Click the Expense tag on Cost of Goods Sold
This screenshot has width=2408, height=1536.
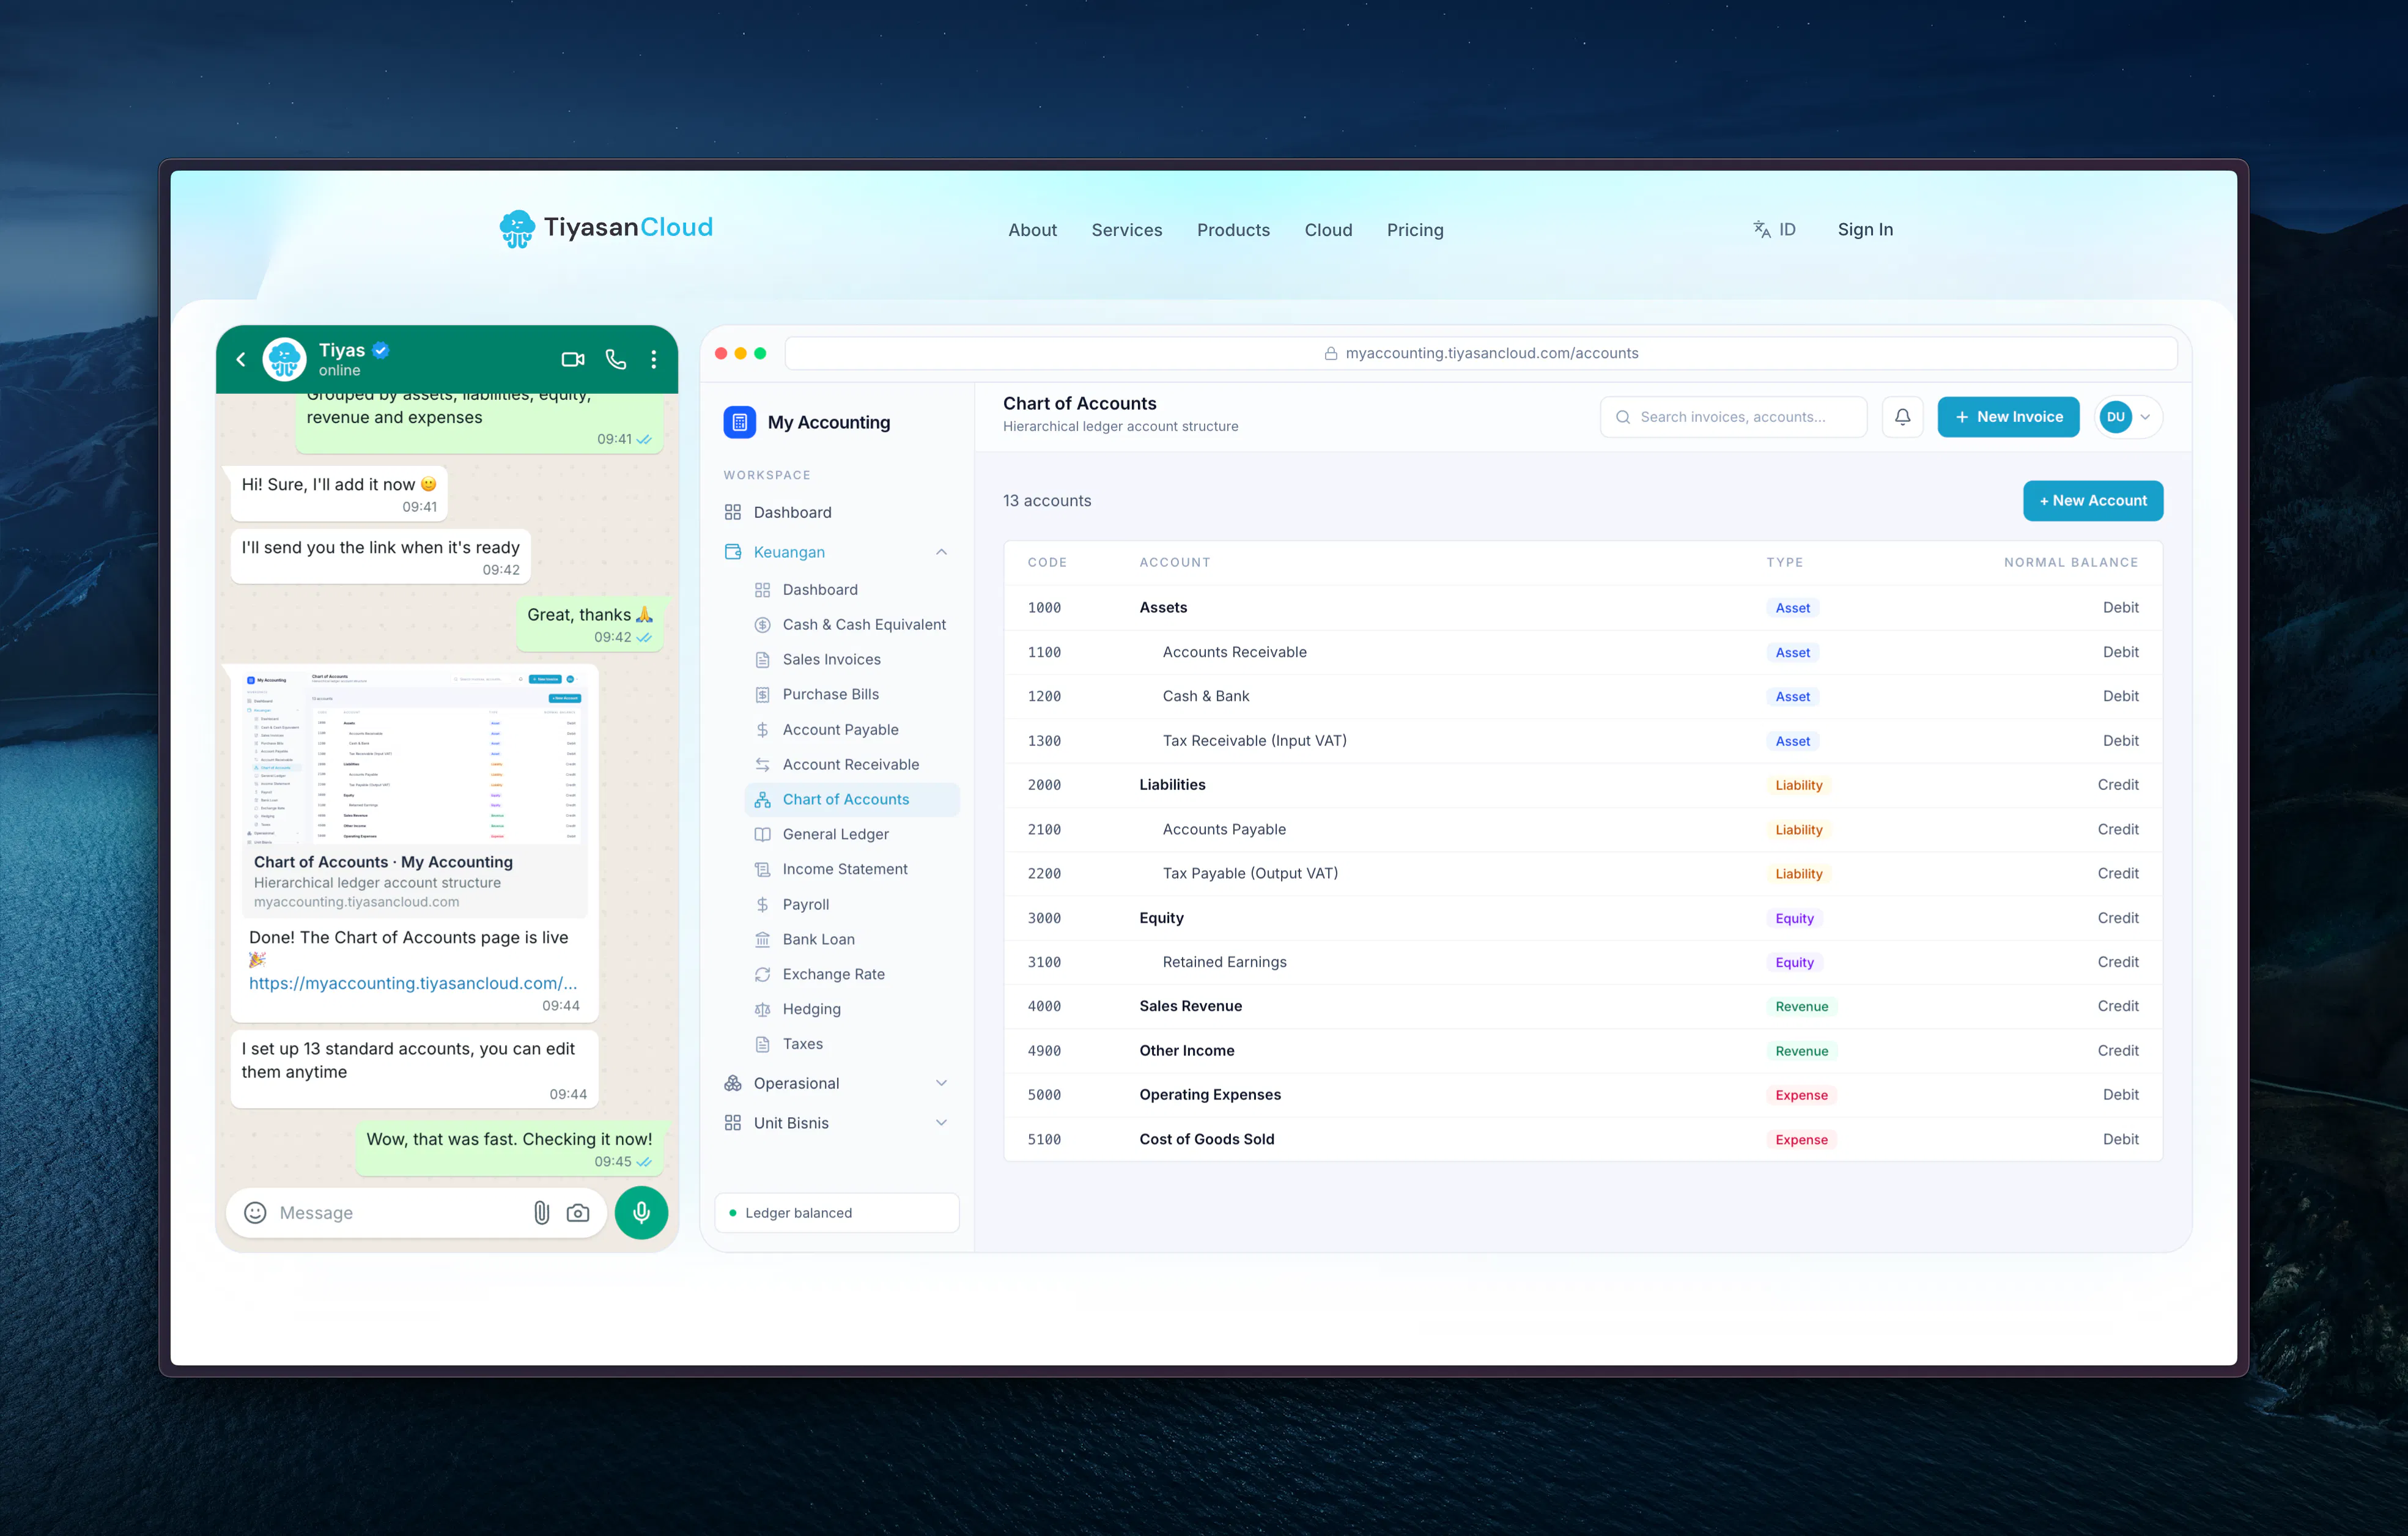(1801, 1139)
